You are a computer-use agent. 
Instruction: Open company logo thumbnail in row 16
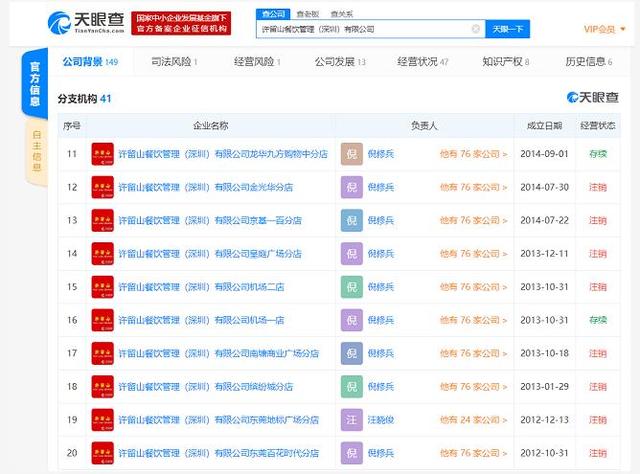[102, 320]
